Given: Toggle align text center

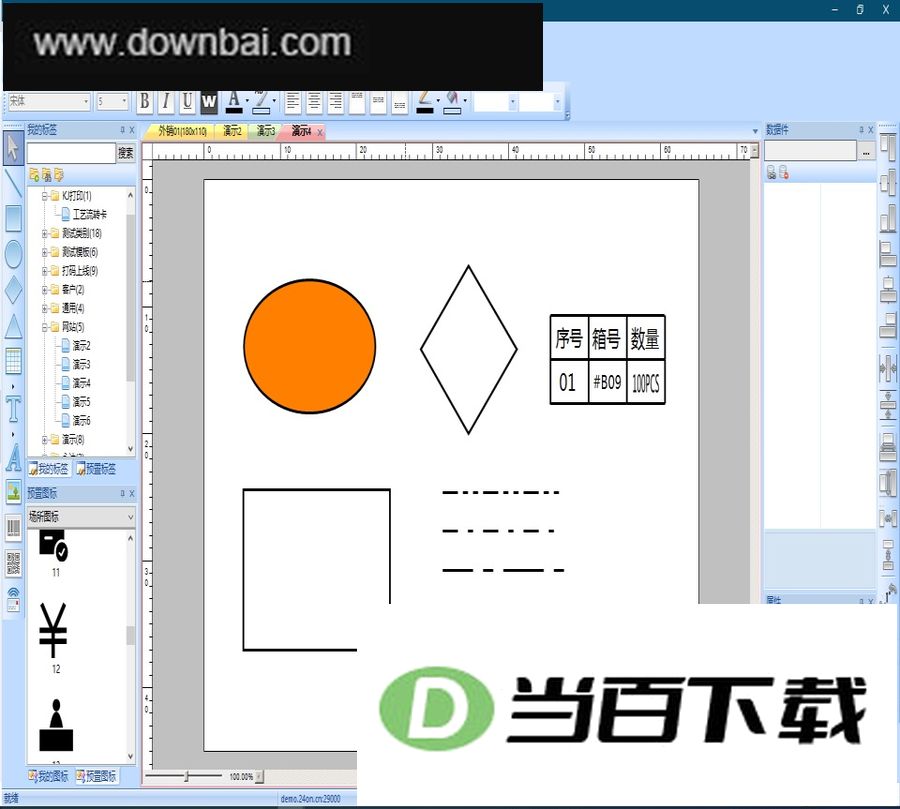Looking at the screenshot, I should pyautogui.click(x=314, y=102).
